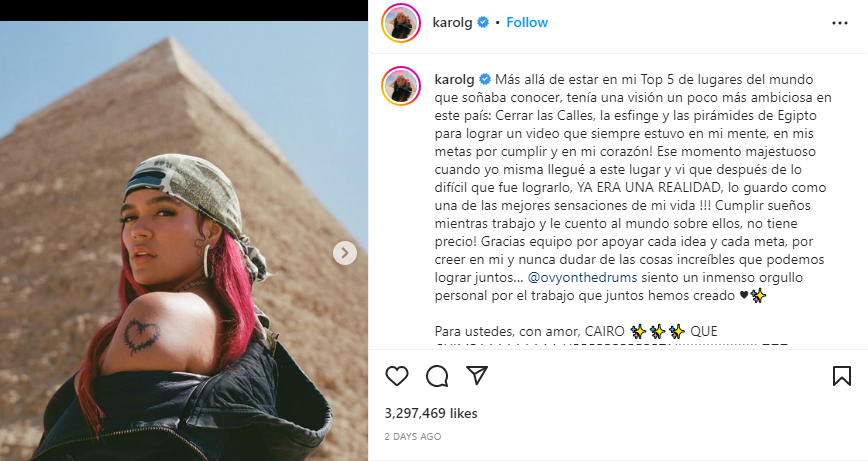Click the karolg username in the header

point(452,23)
